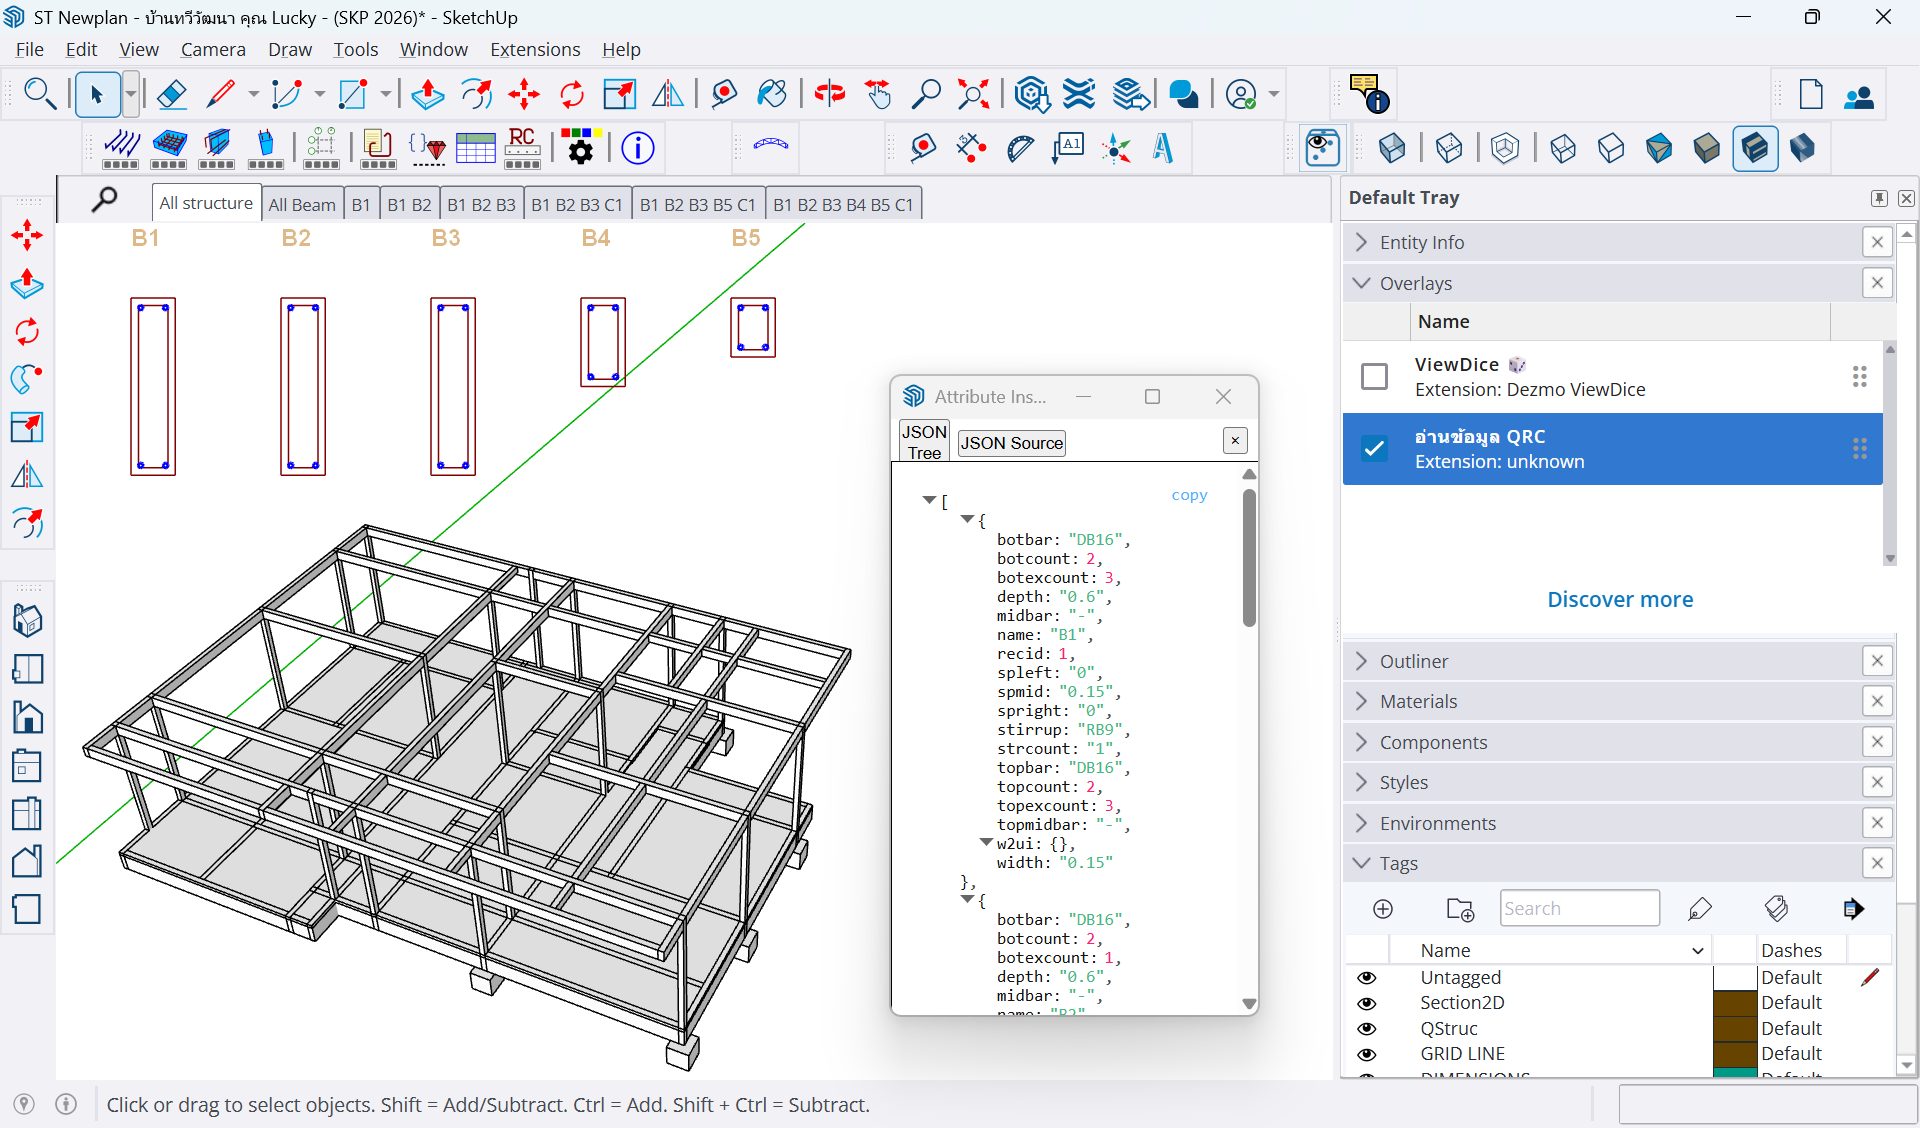Expand the Materials panel

coord(1600,701)
